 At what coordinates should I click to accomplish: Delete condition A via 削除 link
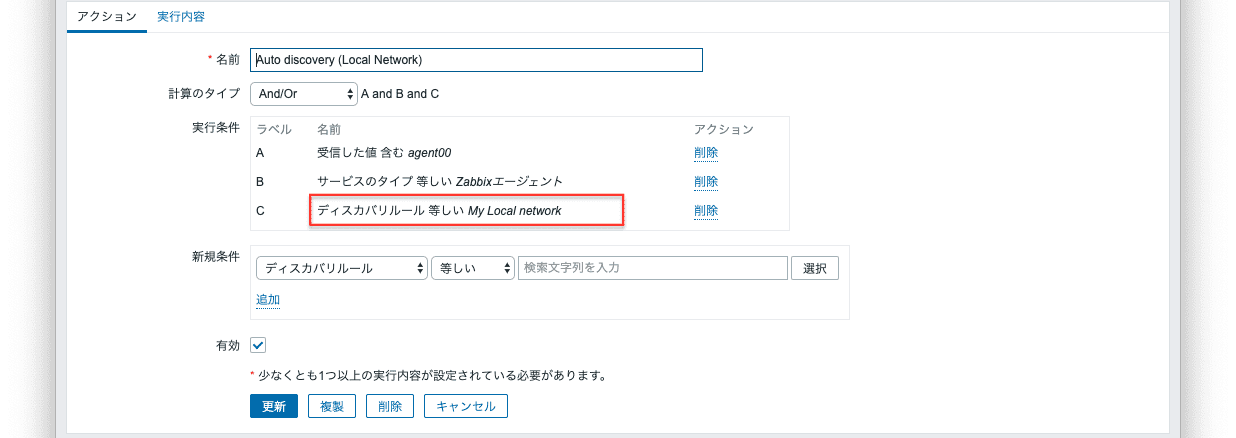pos(706,153)
